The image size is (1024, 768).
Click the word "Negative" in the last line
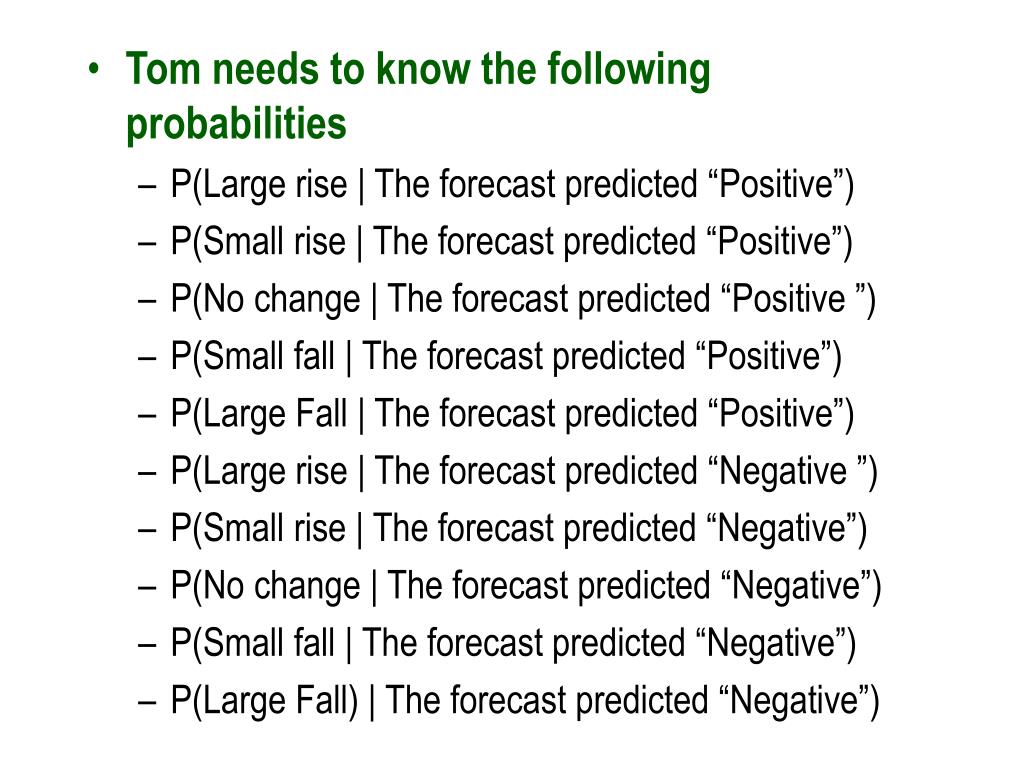coord(793,701)
